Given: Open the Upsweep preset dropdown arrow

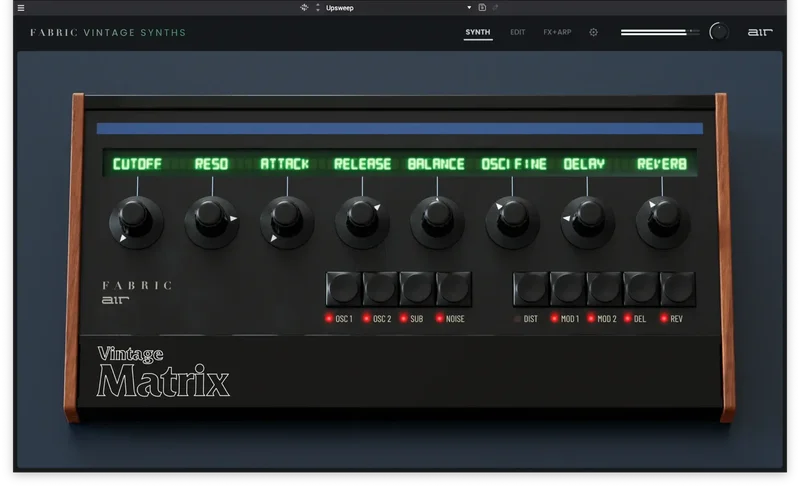Looking at the screenshot, I should [469, 8].
